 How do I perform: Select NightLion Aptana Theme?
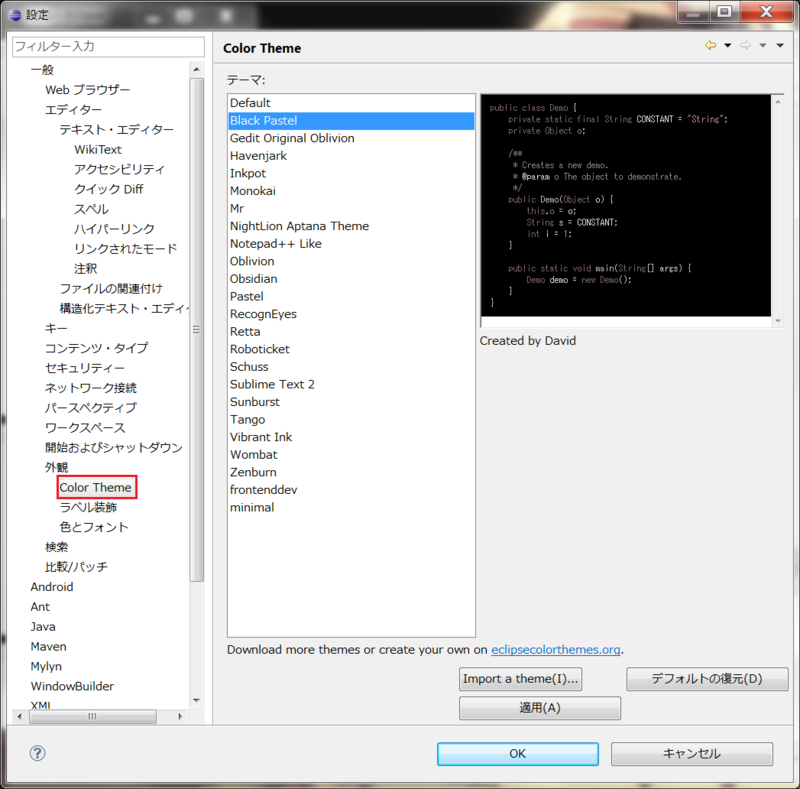pos(351,226)
